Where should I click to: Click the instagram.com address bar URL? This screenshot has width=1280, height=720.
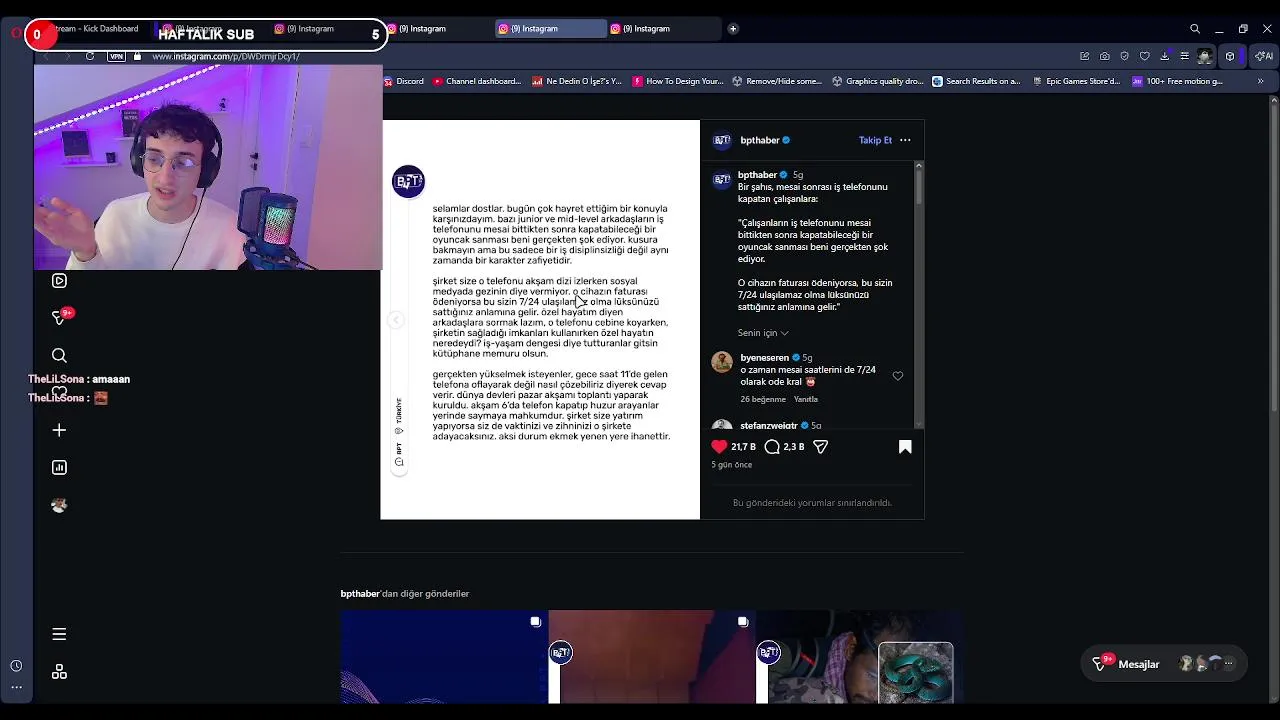225,57
